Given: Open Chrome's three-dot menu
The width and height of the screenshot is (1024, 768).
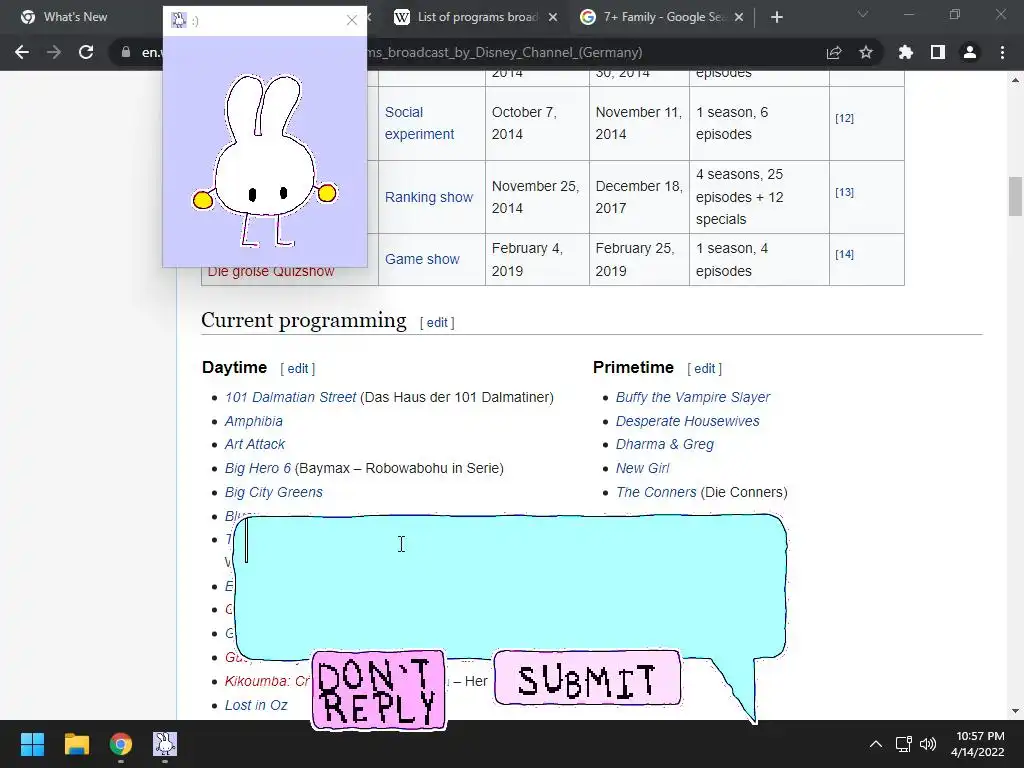Looking at the screenshot, I should coord(1002,52).
